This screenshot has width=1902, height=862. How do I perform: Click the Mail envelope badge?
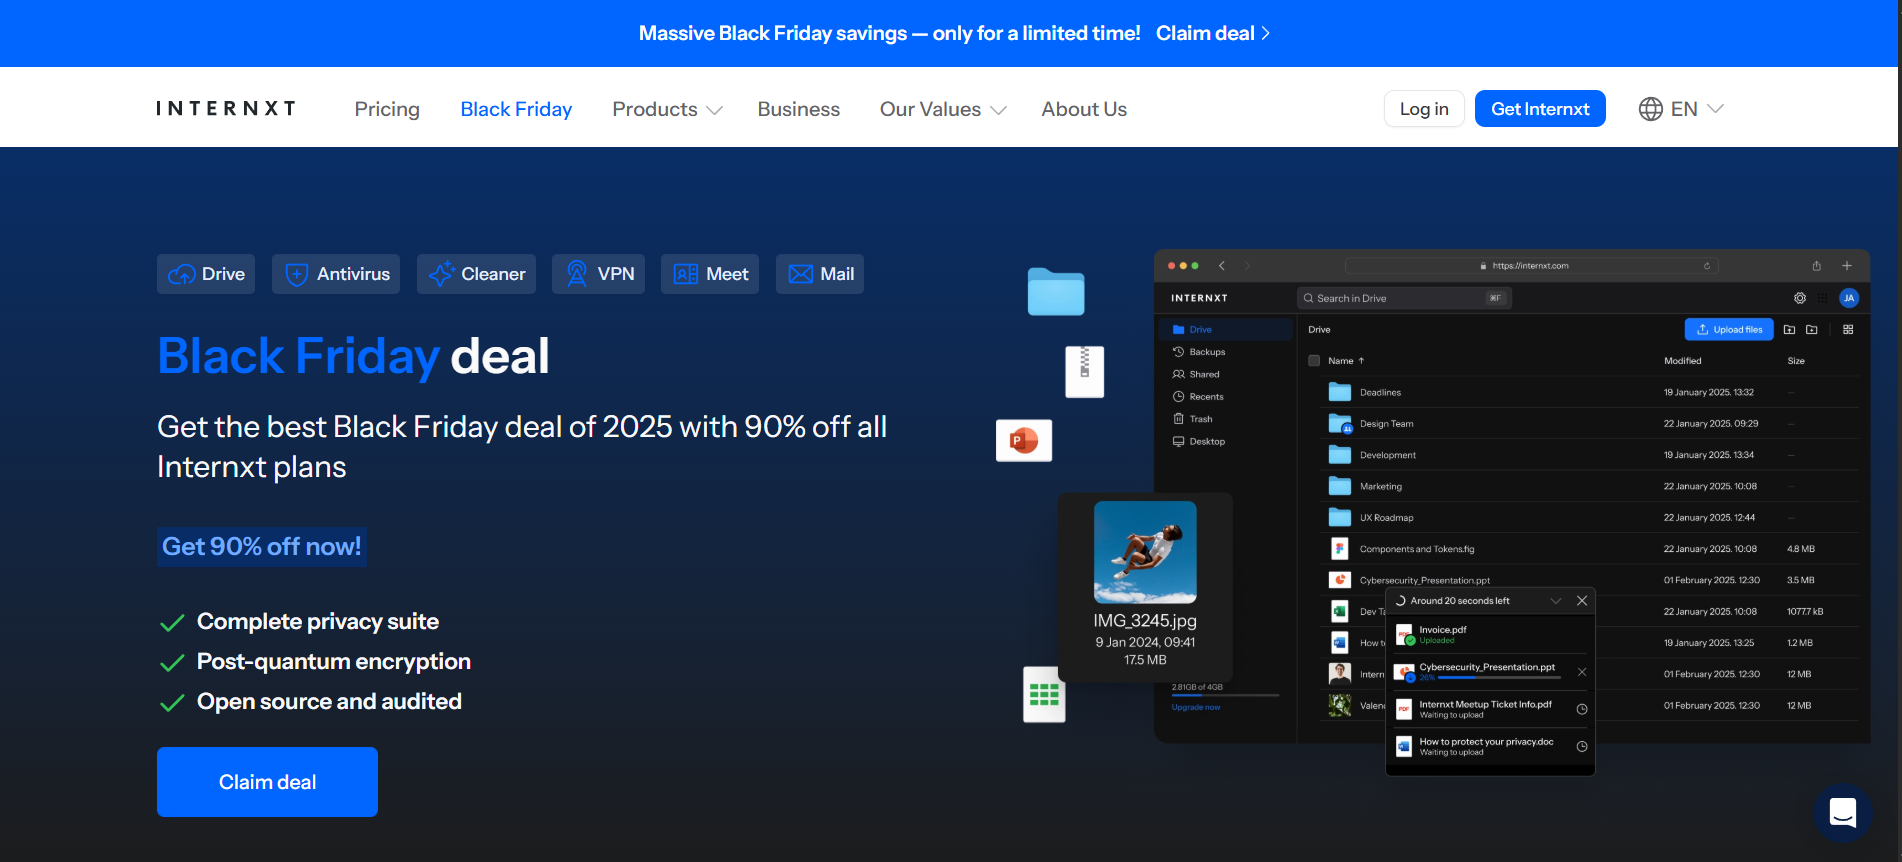point(820,274)
